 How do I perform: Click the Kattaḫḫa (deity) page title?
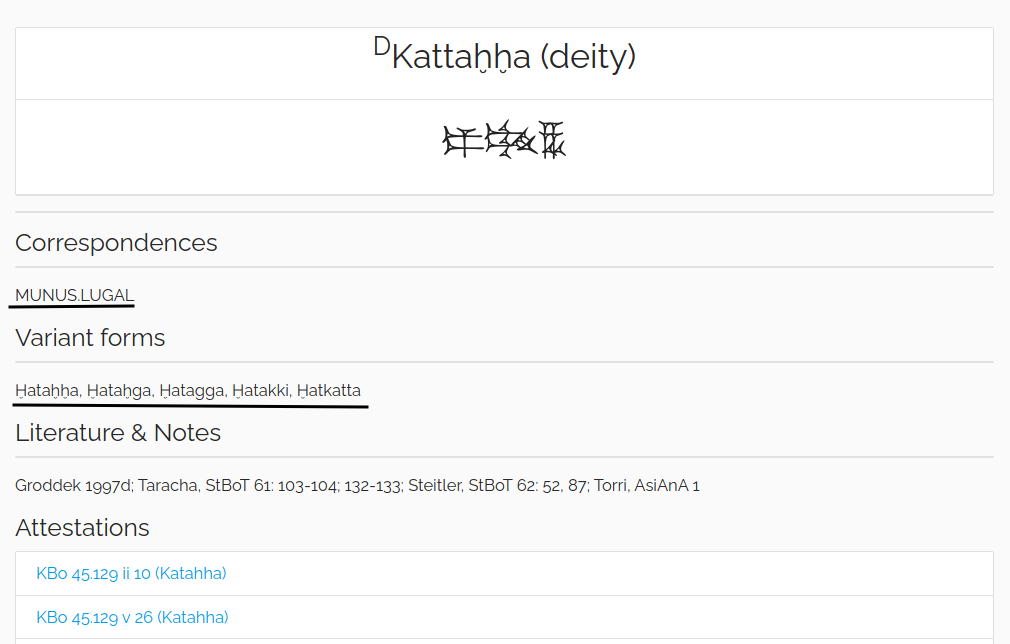[x=504, y=57]
